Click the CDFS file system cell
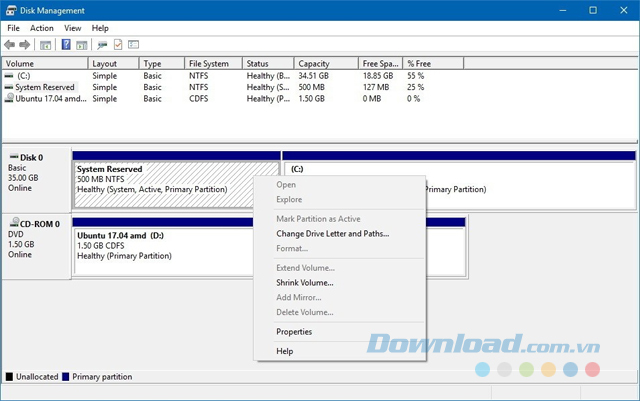Screen dimensions: 640x401 point(198,98)
